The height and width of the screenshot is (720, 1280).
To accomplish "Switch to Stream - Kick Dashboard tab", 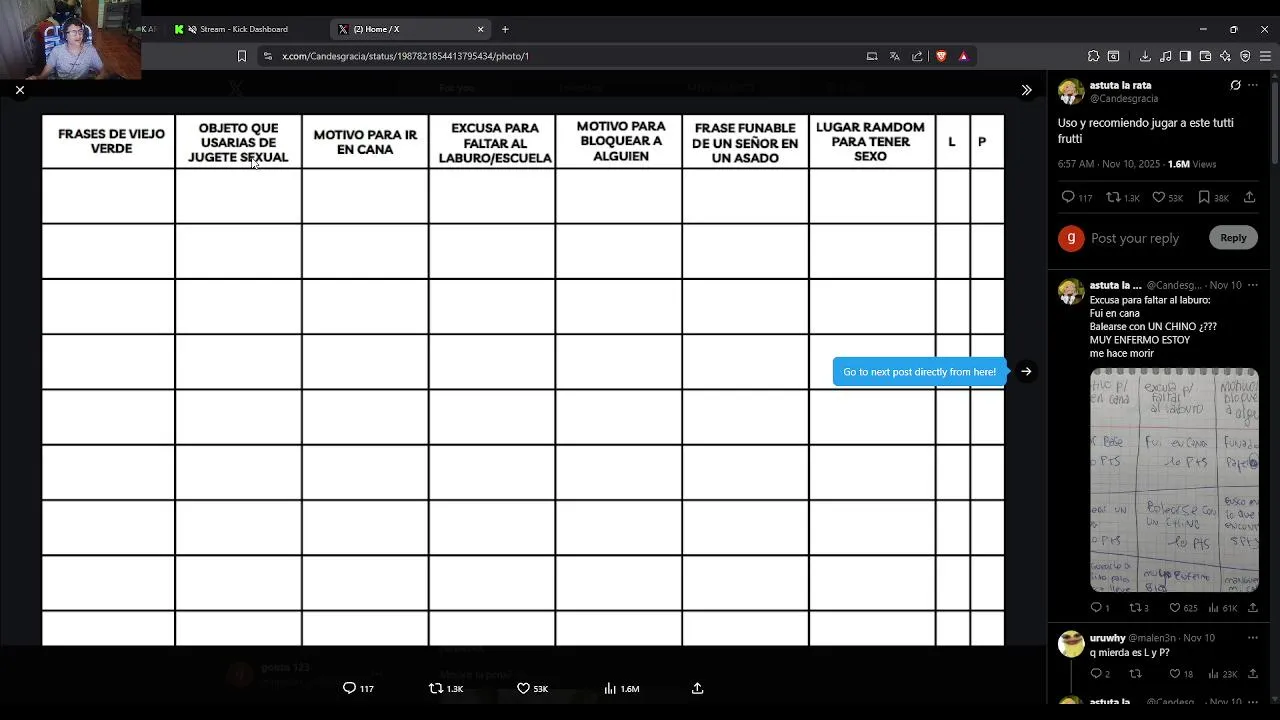I will pos(243,29).
